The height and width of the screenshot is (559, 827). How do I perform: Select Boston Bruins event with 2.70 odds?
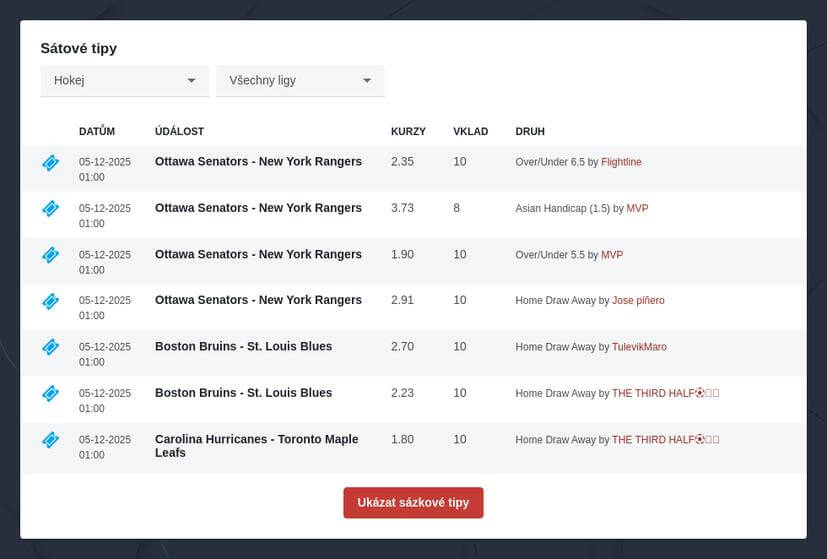pos(243,347)
